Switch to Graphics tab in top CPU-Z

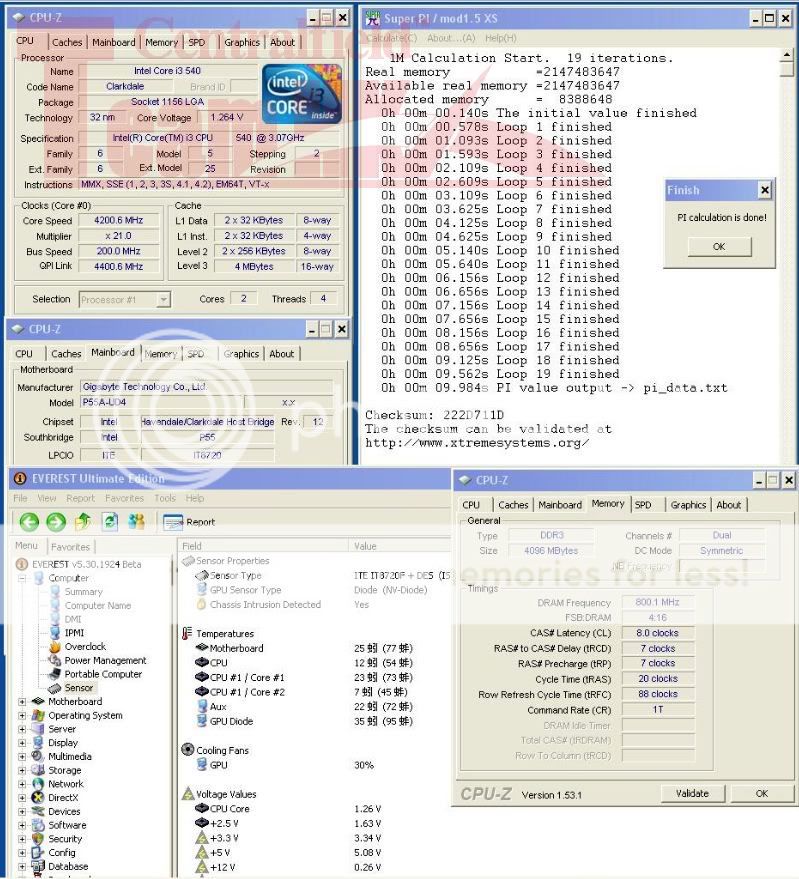[x=242, y=42]
